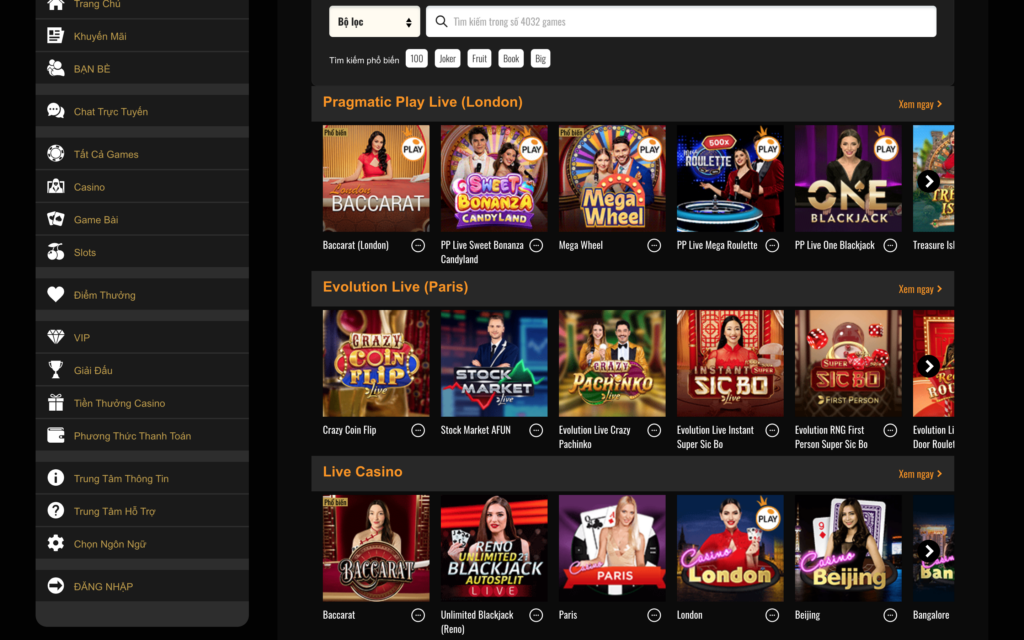Viewport: 1024px width, 640px height.
Task: Open options icon beside Baccarat (London)
Action: coord(418,246)
